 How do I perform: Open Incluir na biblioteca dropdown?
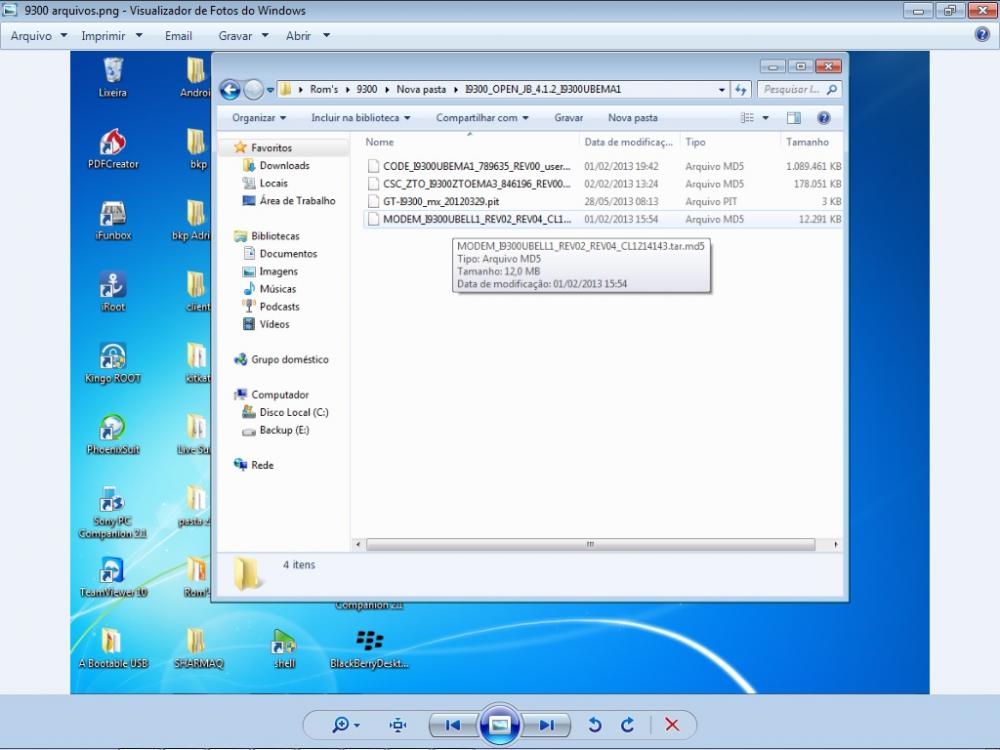(x=360, y=118)
